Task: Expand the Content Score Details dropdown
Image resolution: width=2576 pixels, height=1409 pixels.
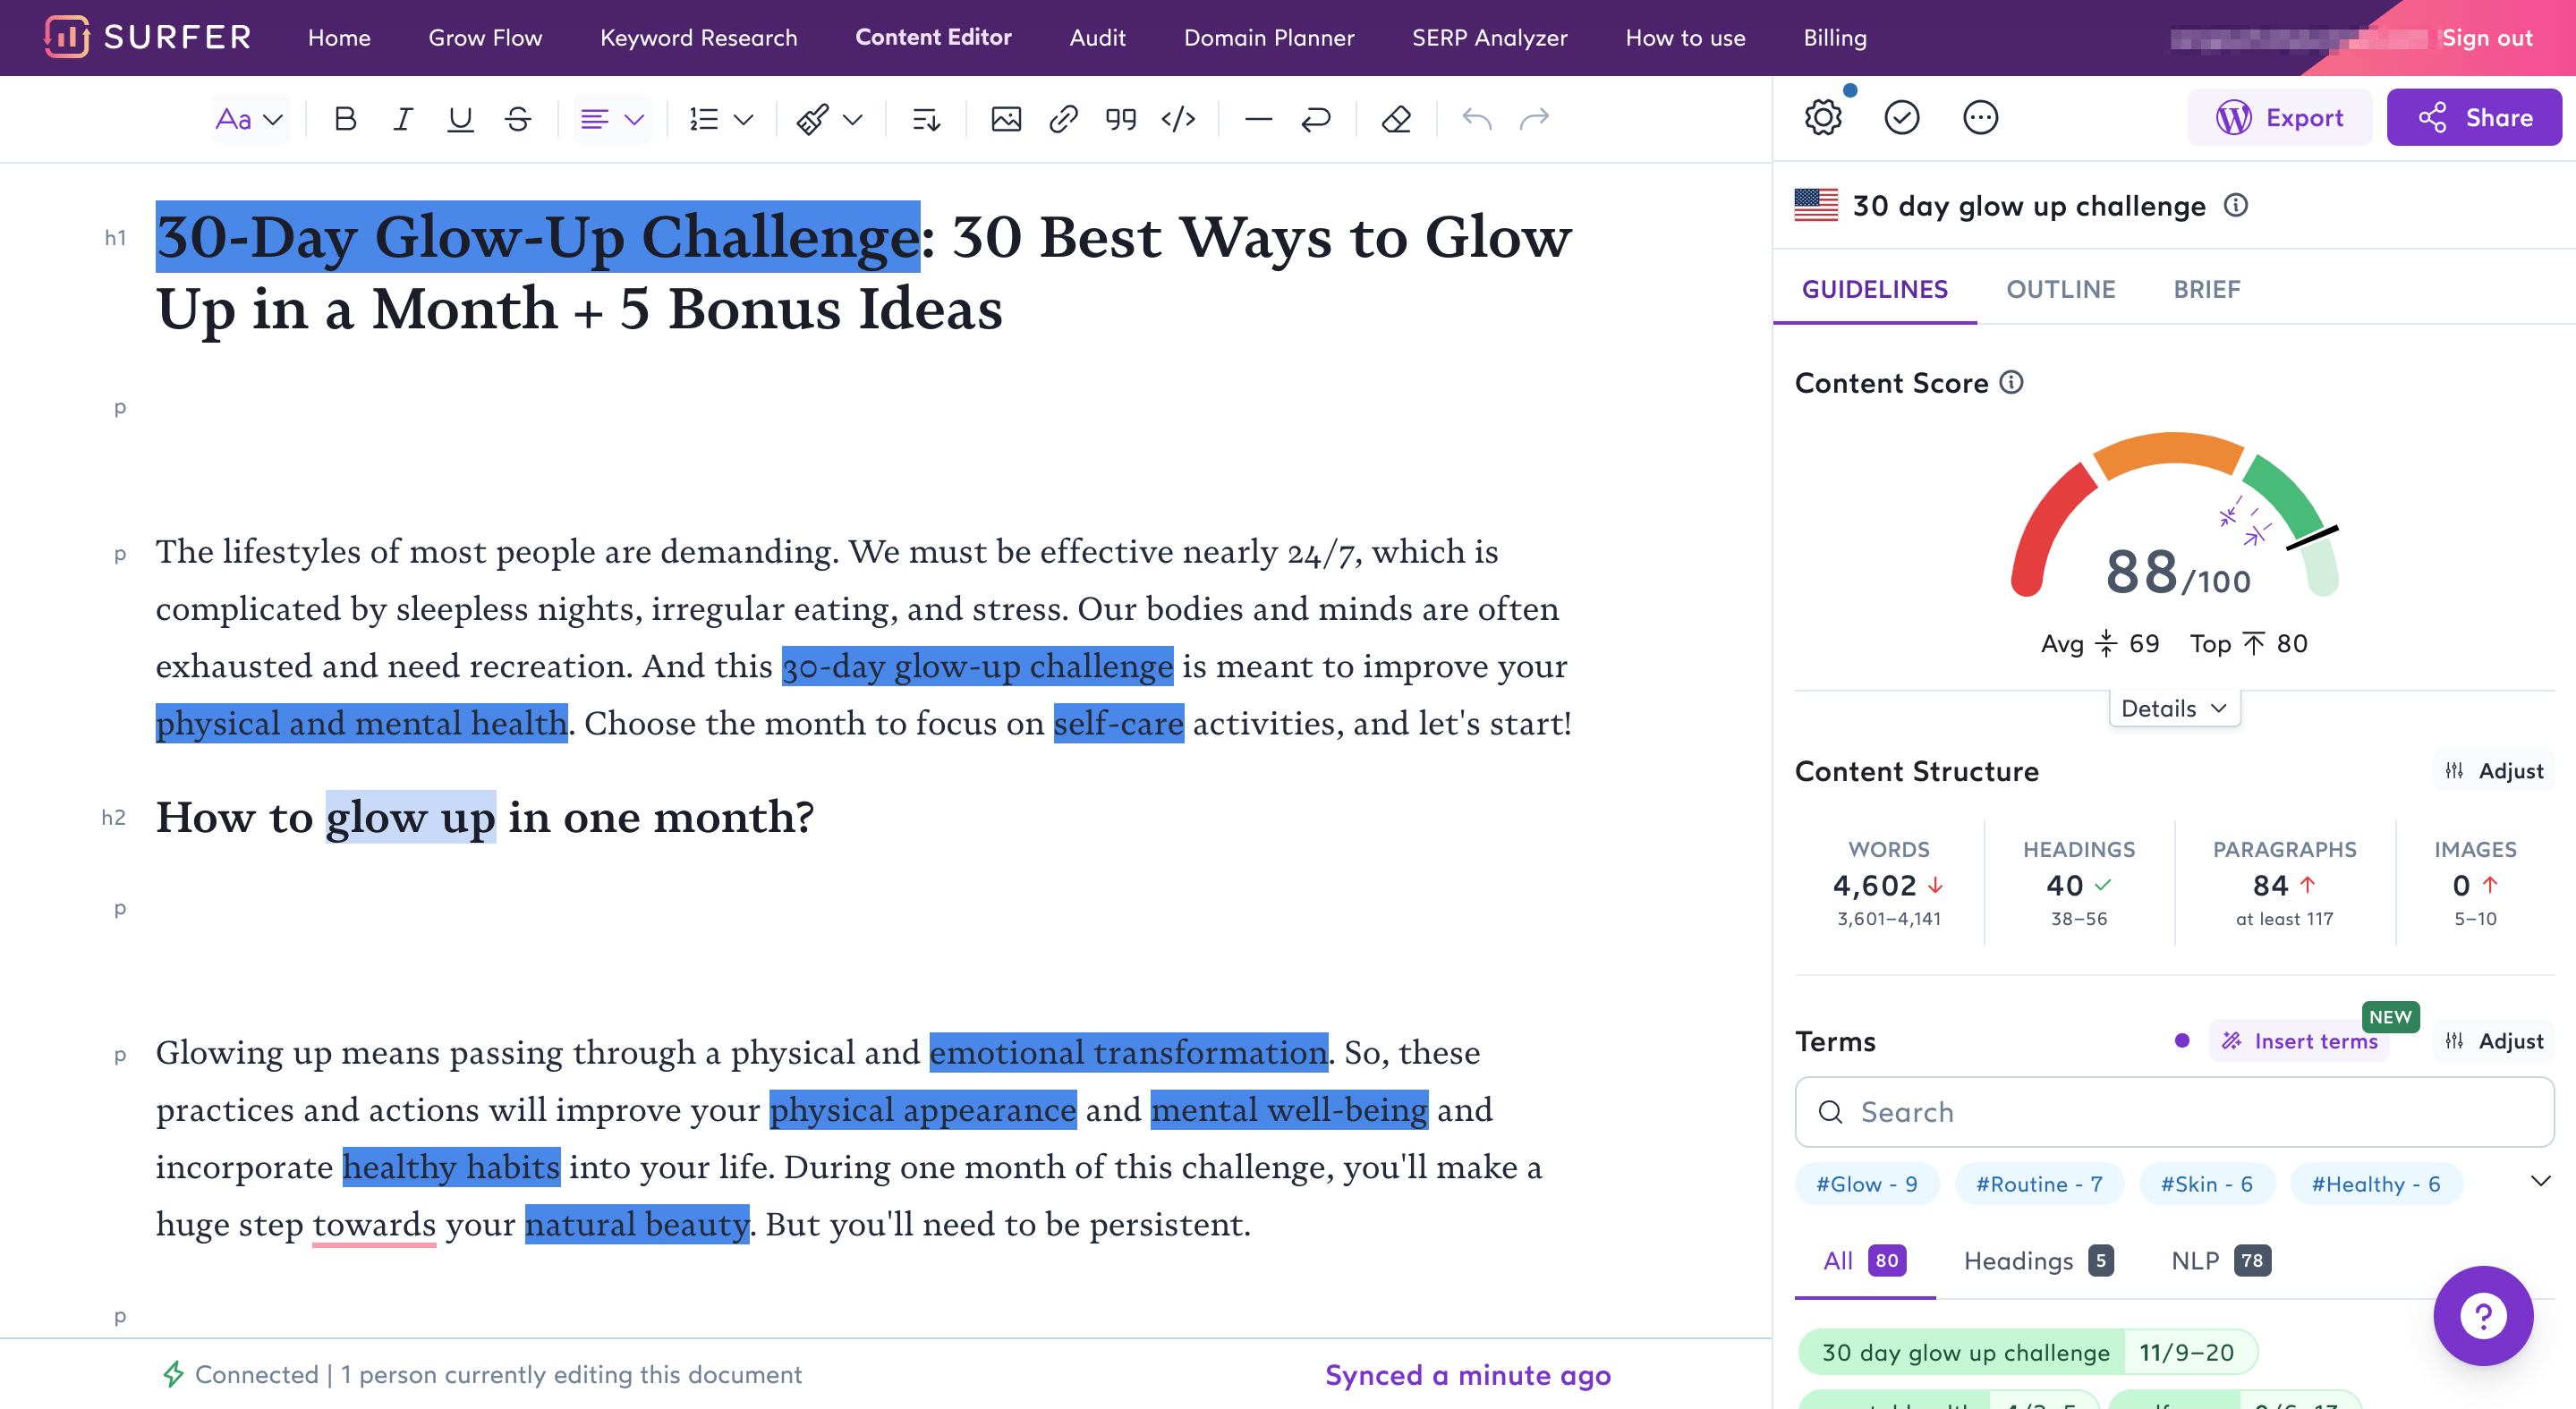Action: coord(2173,706)
